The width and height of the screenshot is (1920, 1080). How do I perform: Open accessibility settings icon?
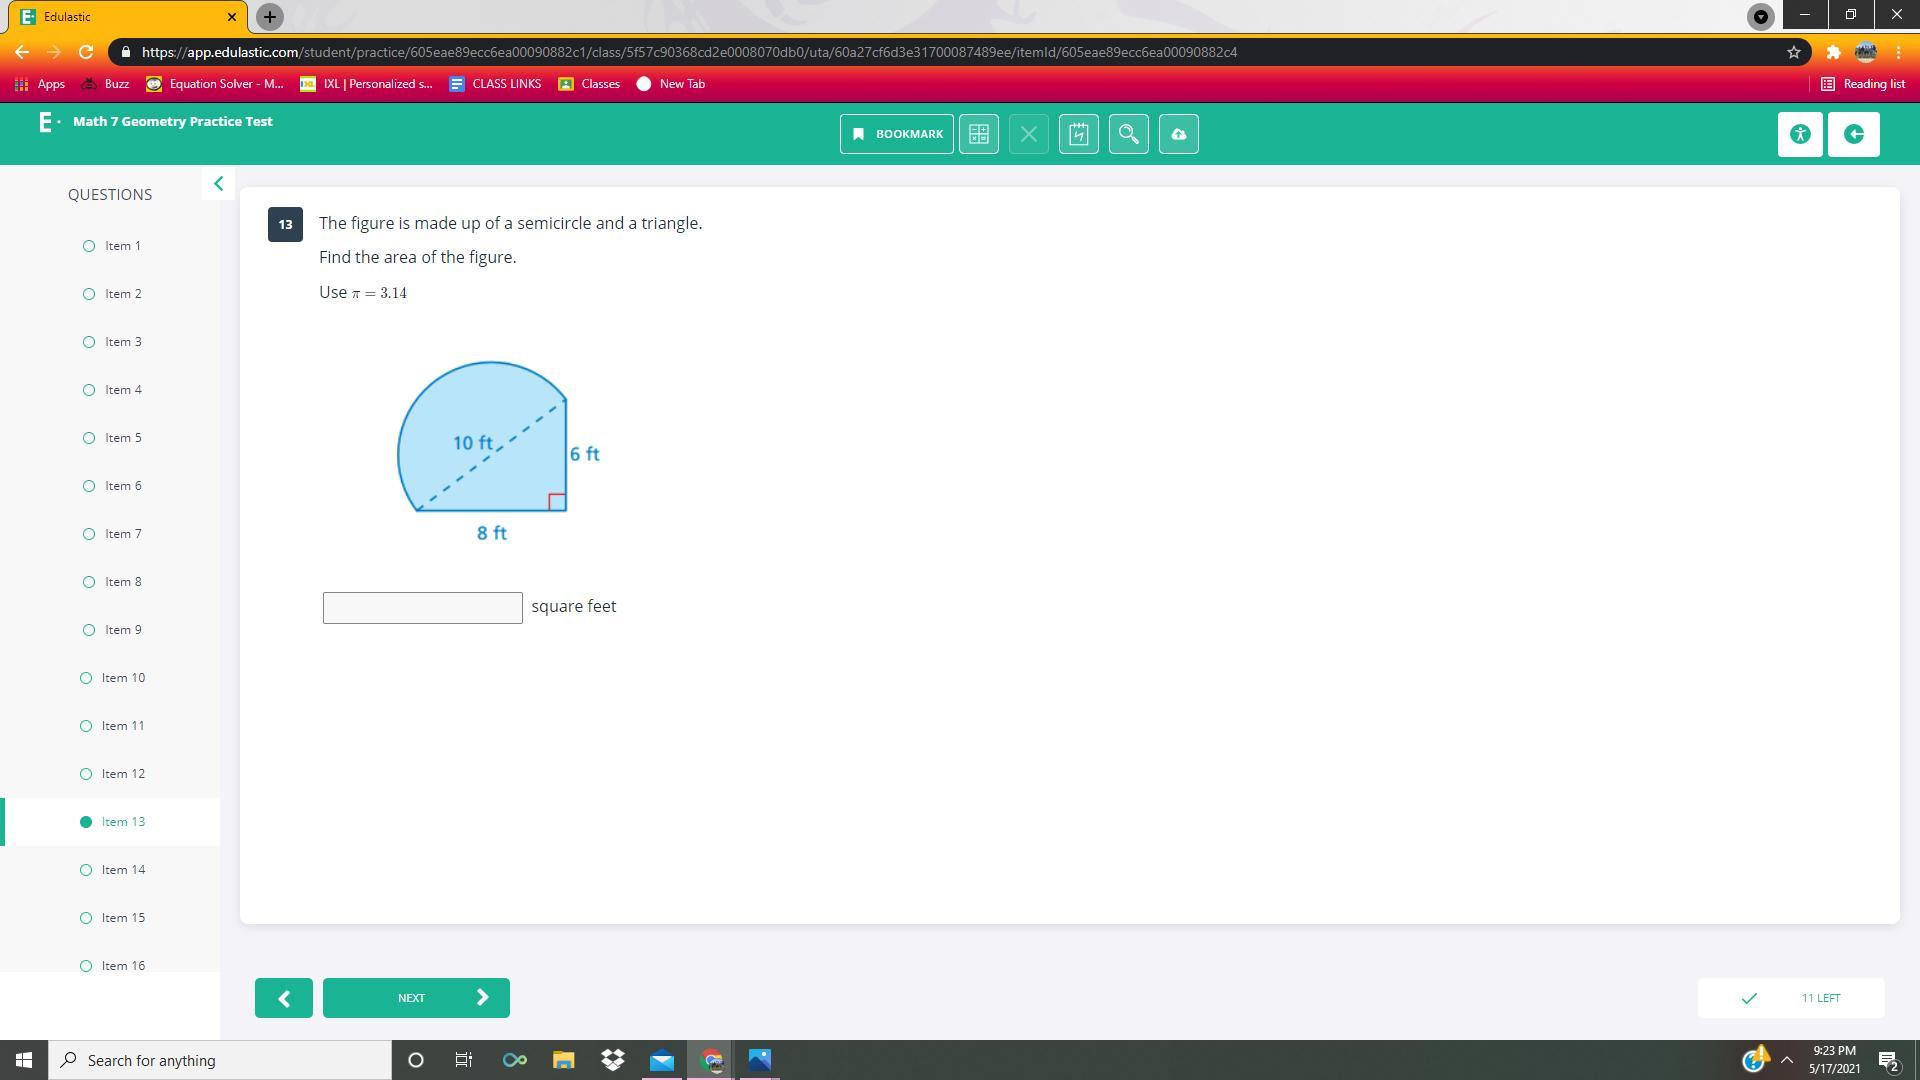pyautogui.click(x=1800, y=134)
